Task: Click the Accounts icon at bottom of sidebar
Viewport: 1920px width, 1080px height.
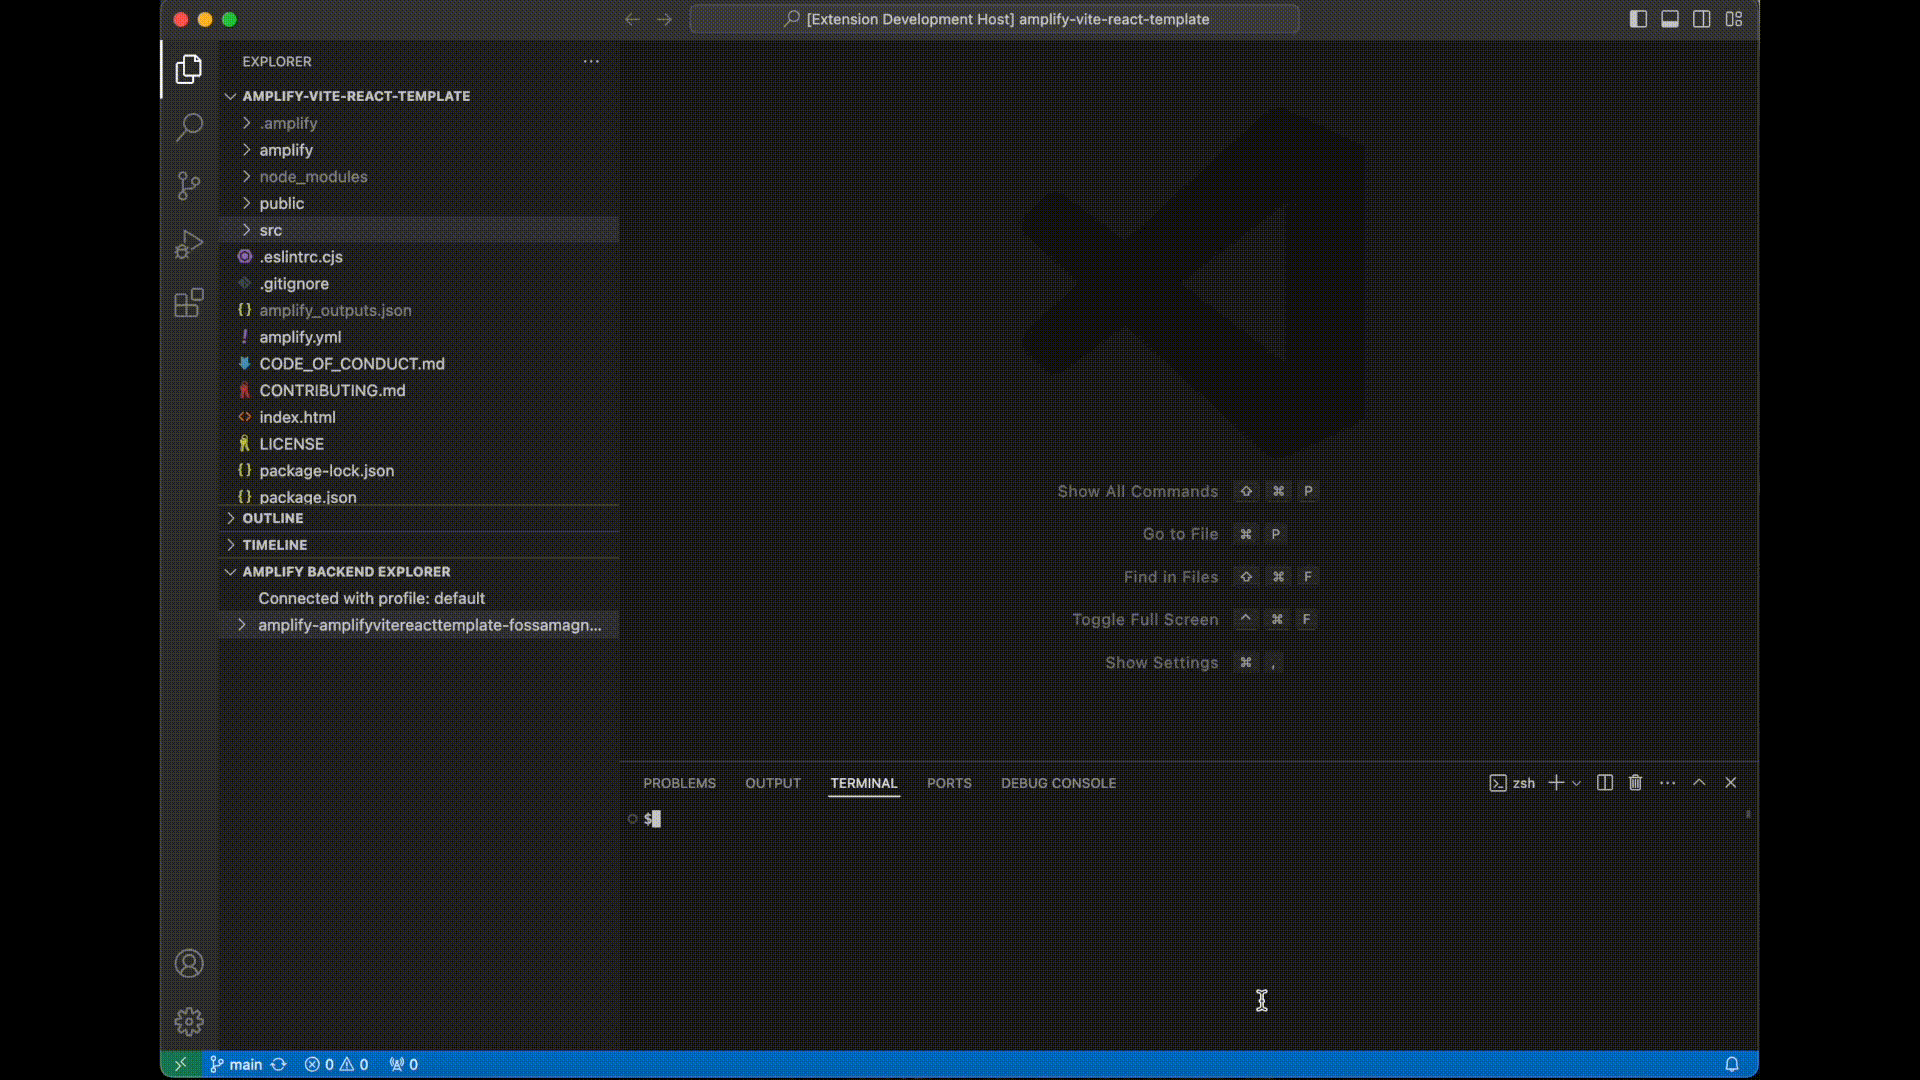Action: tap(189, 963)
